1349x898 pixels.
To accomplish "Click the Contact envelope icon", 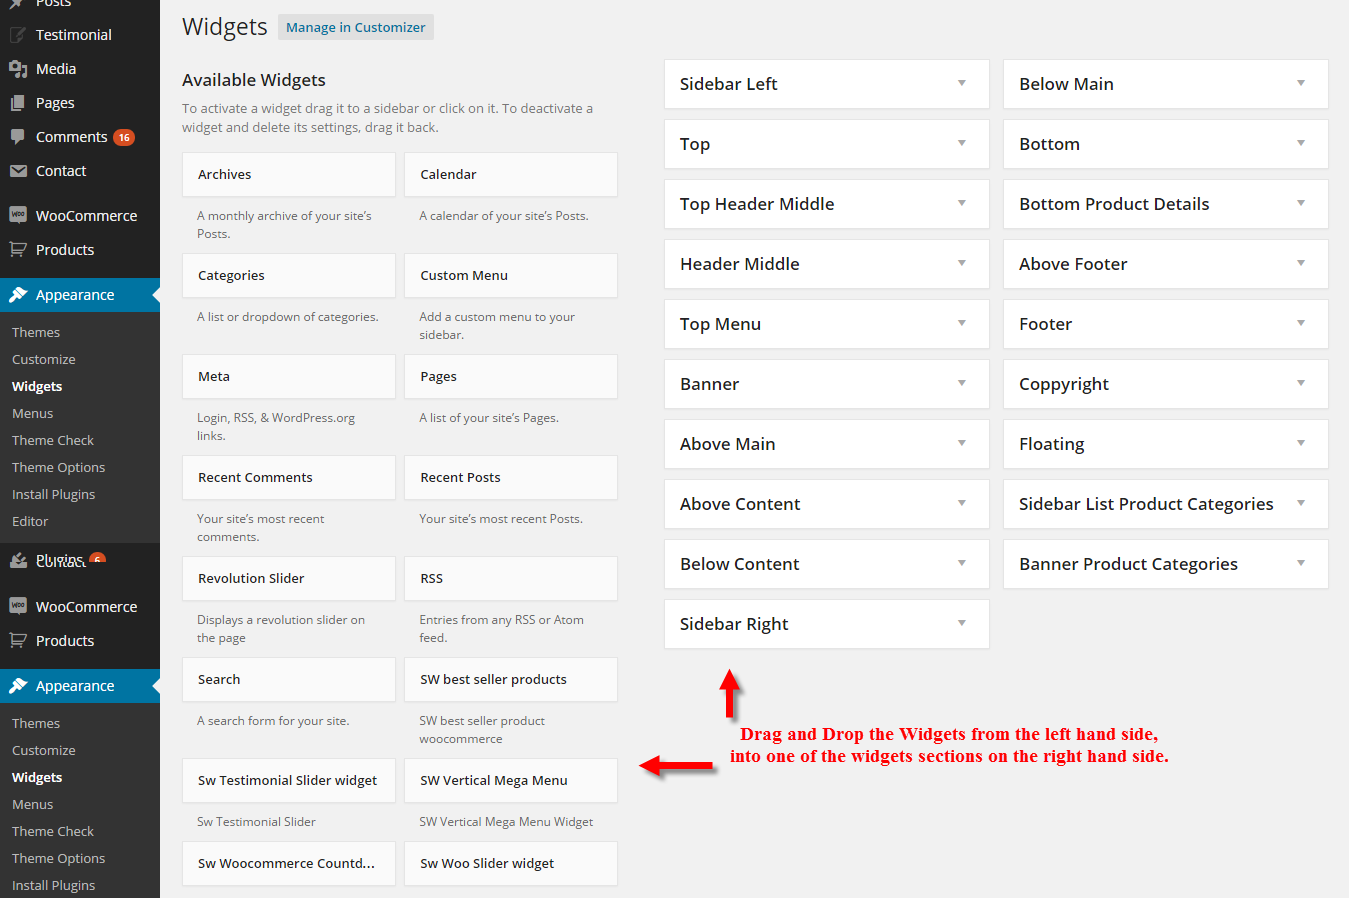I will (17, 171).
